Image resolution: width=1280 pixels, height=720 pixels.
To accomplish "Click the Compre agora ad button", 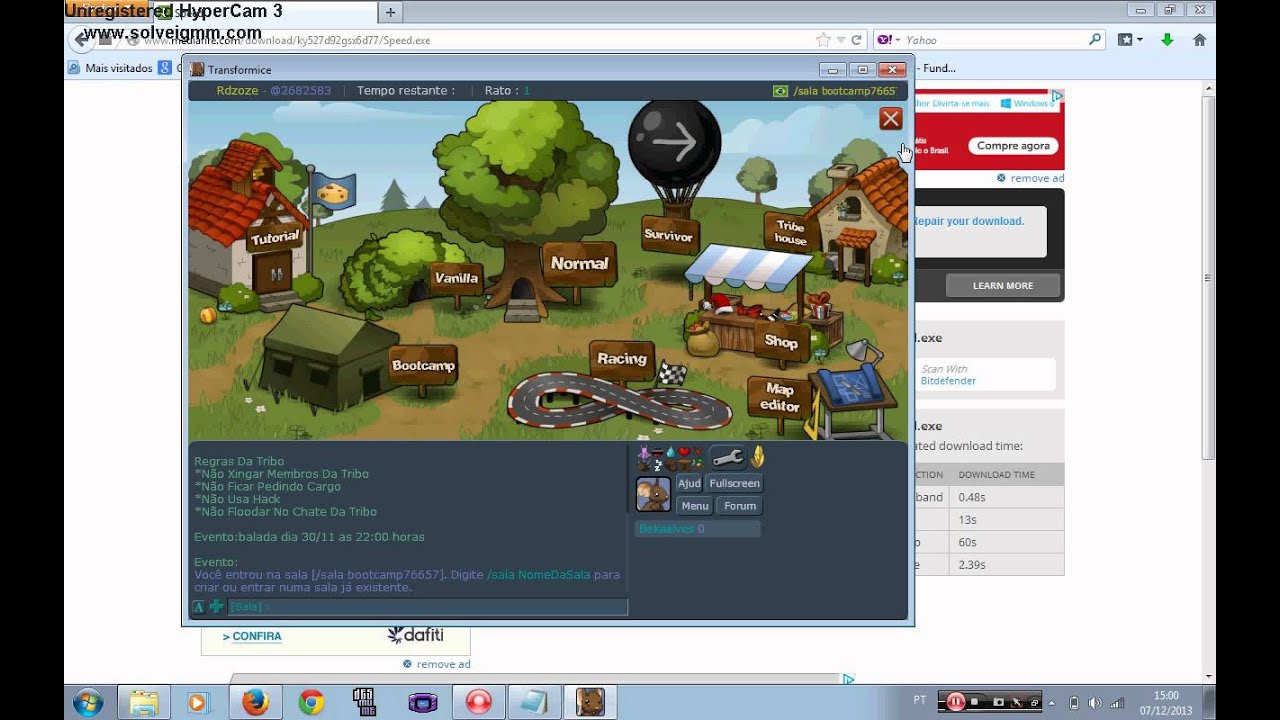I will pyautogui.click(x=1013, y=146).
